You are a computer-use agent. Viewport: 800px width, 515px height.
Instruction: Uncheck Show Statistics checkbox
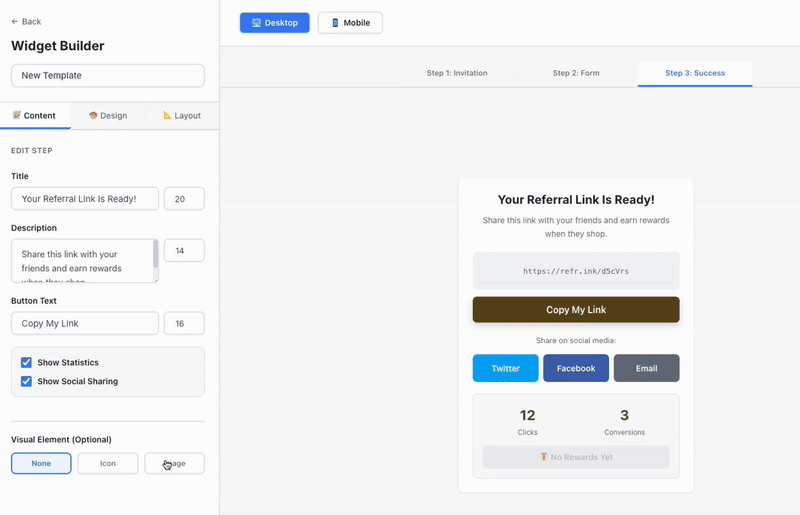pyautogui.click(x=27, y=363)
